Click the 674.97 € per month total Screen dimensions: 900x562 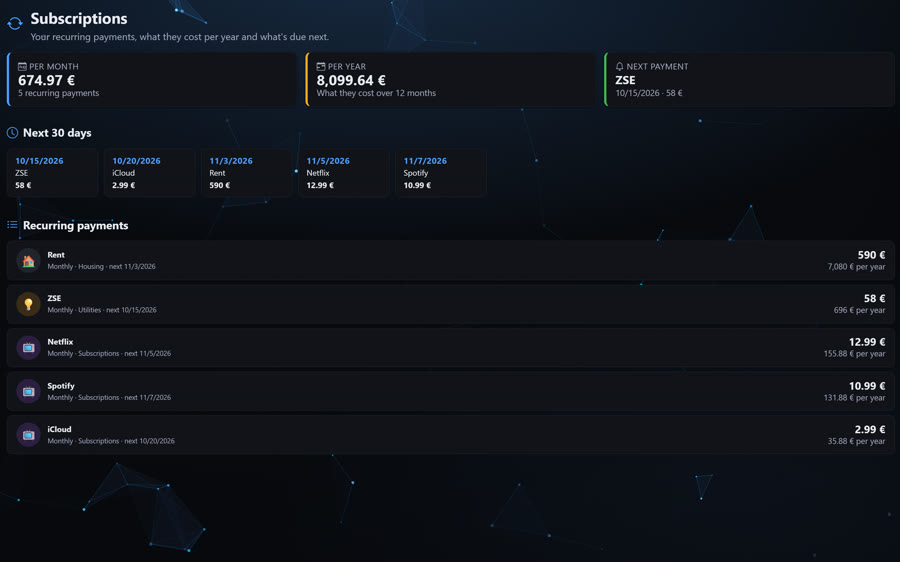click(46, 80)
